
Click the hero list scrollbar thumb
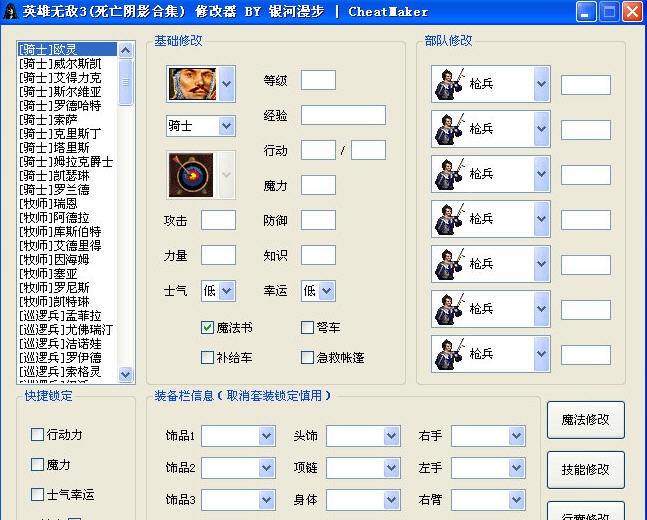[125, 83]
